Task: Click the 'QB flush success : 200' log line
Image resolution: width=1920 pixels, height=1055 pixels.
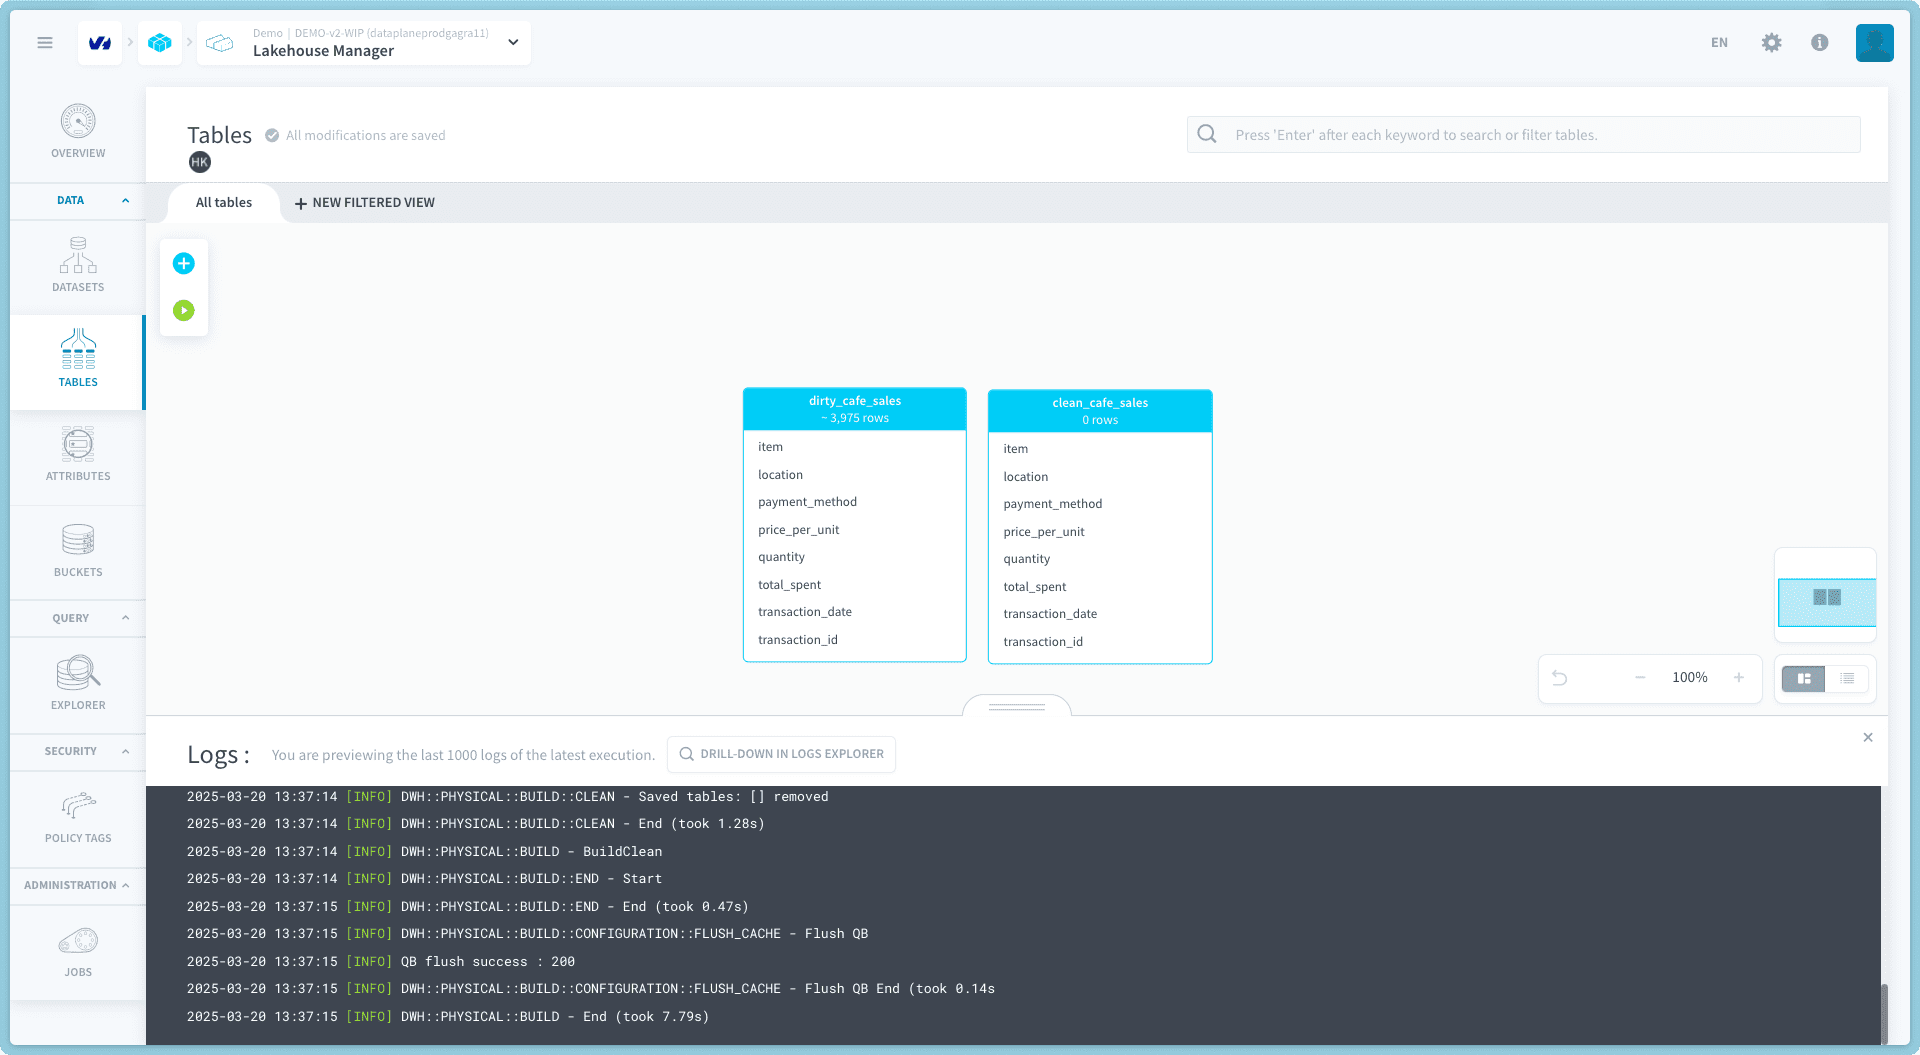Action: [381, 962]
